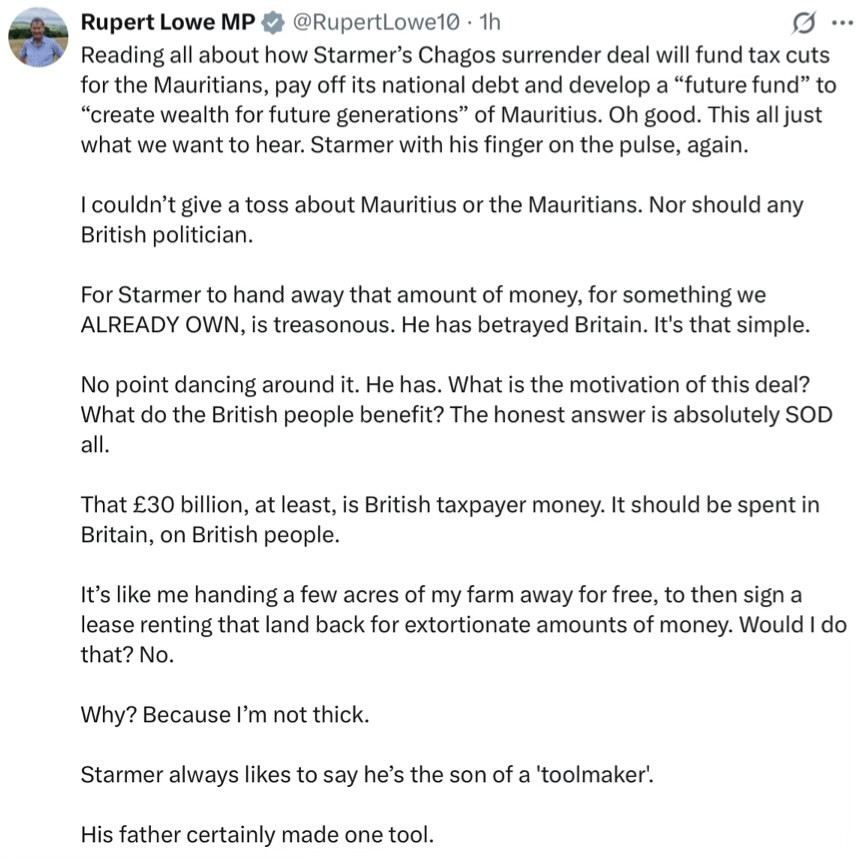
Task: Click the word 'toolmaker' in the post
Action: pos(594,775)
